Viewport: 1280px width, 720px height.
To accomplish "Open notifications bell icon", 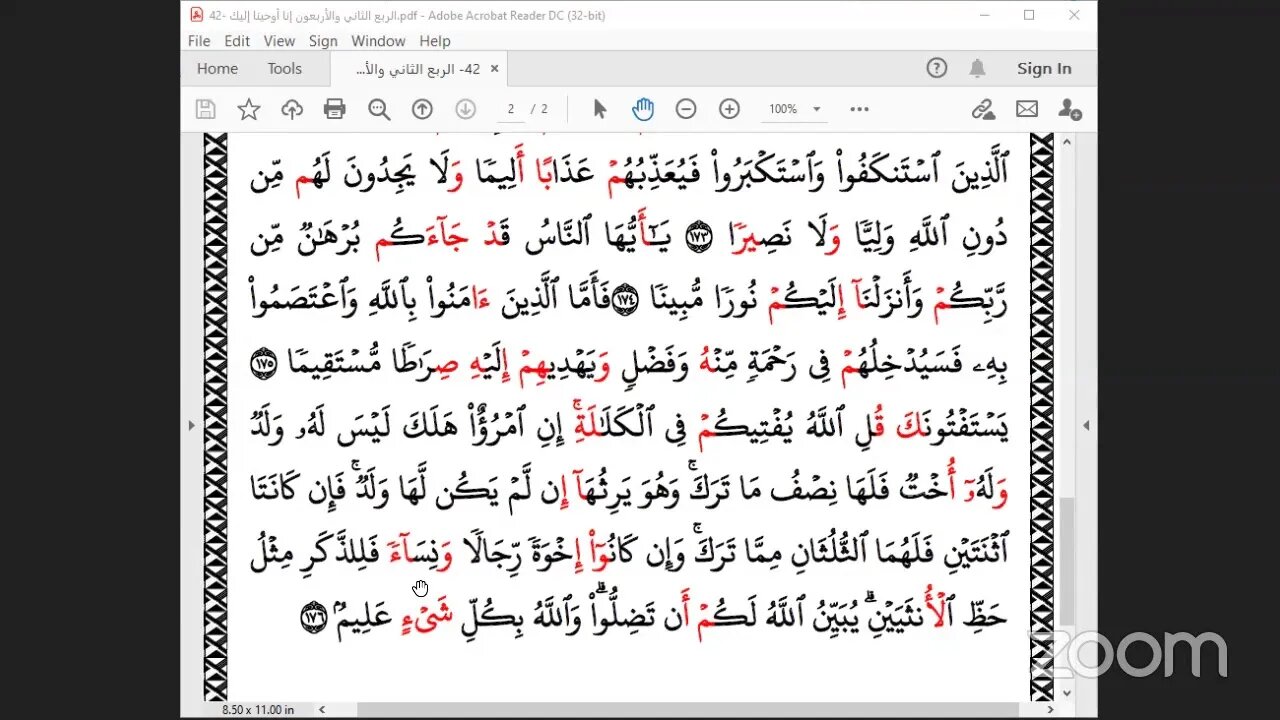I will [977, 68].
